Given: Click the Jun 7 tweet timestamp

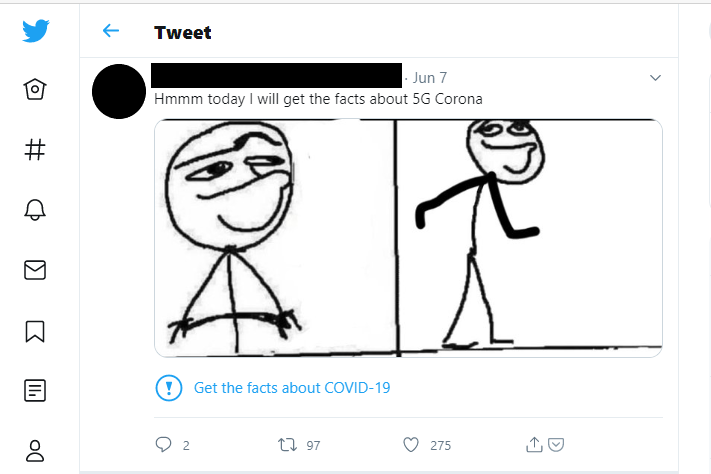Looking at the screenshot, I should coord(430,78).
